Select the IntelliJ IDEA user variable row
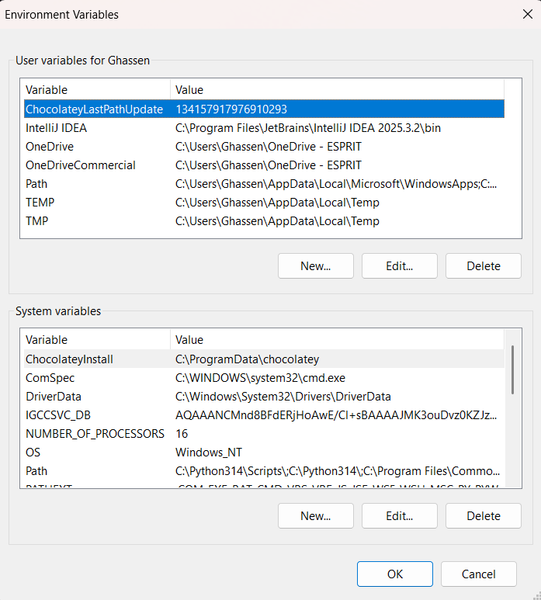This screenshot has width=541, height=600. 264,128
